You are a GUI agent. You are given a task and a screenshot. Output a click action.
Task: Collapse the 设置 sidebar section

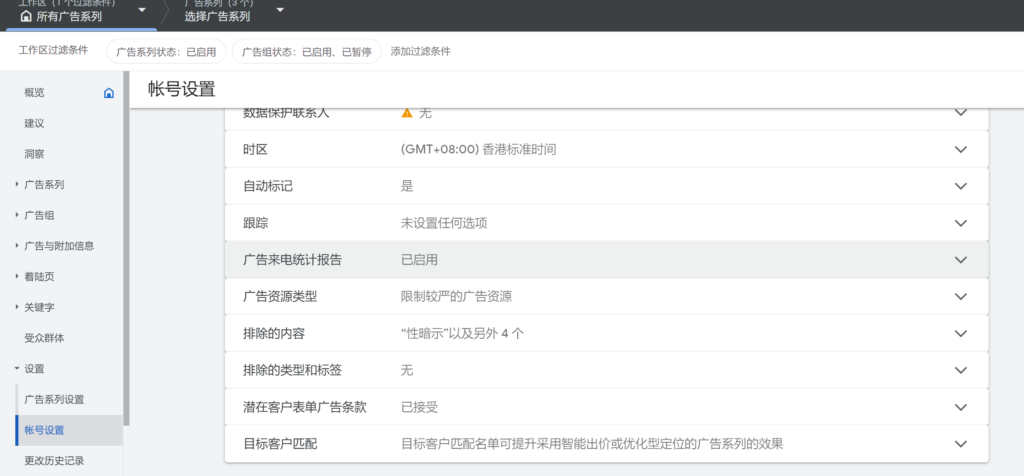[17, 369]
